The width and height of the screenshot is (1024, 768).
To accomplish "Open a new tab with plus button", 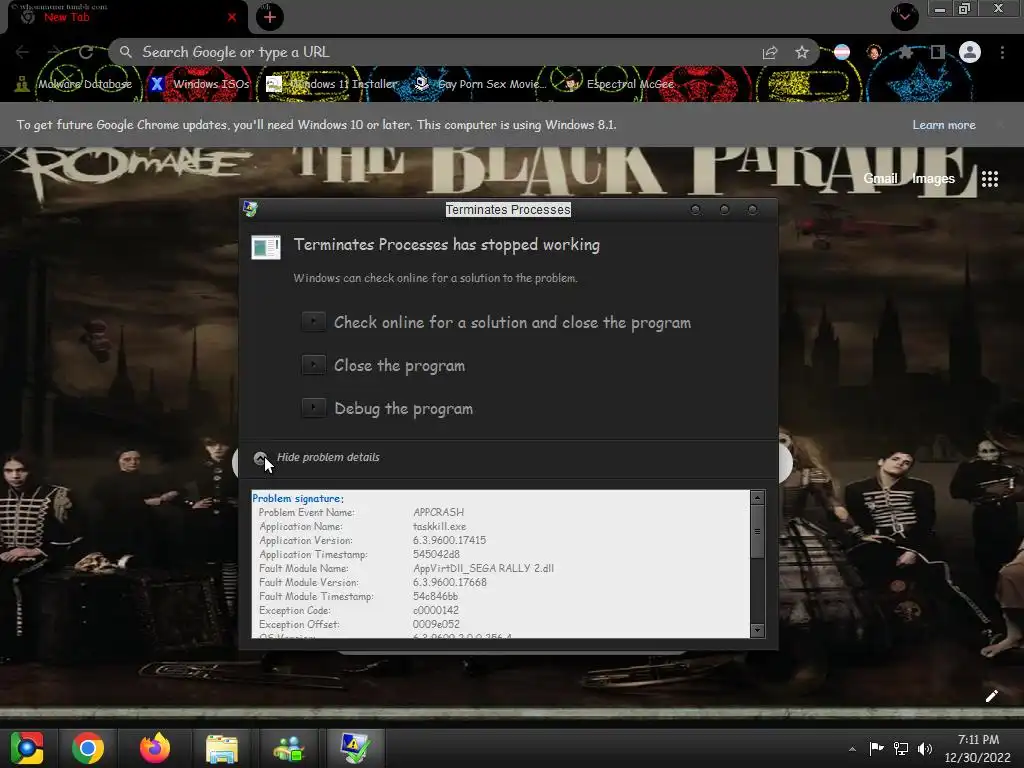I will click(270, 17).
